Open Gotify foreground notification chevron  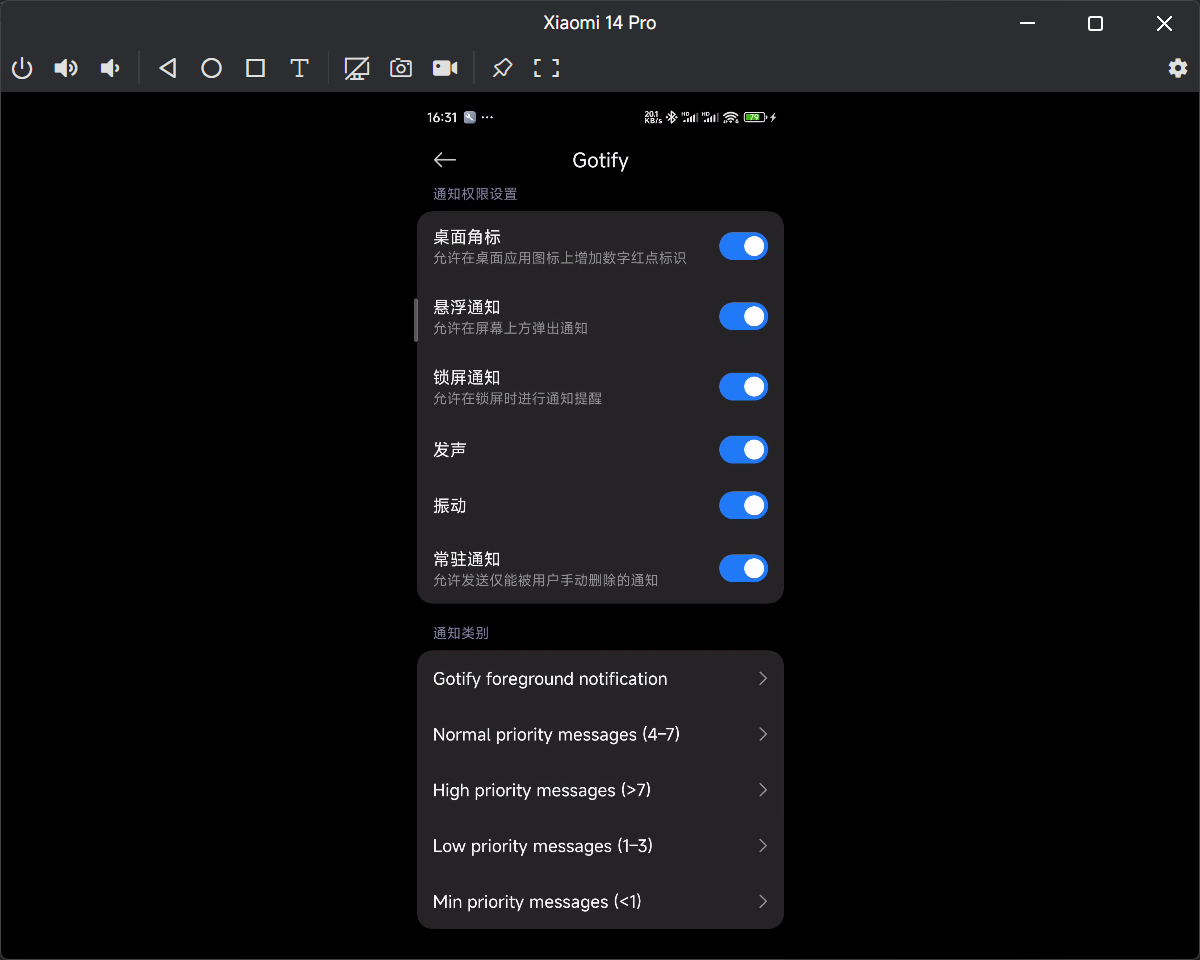tap(763, 679)
